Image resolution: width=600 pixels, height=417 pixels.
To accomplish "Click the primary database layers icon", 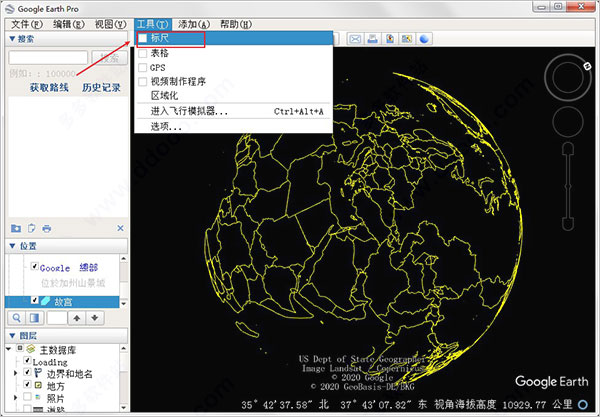I will 31,349.
